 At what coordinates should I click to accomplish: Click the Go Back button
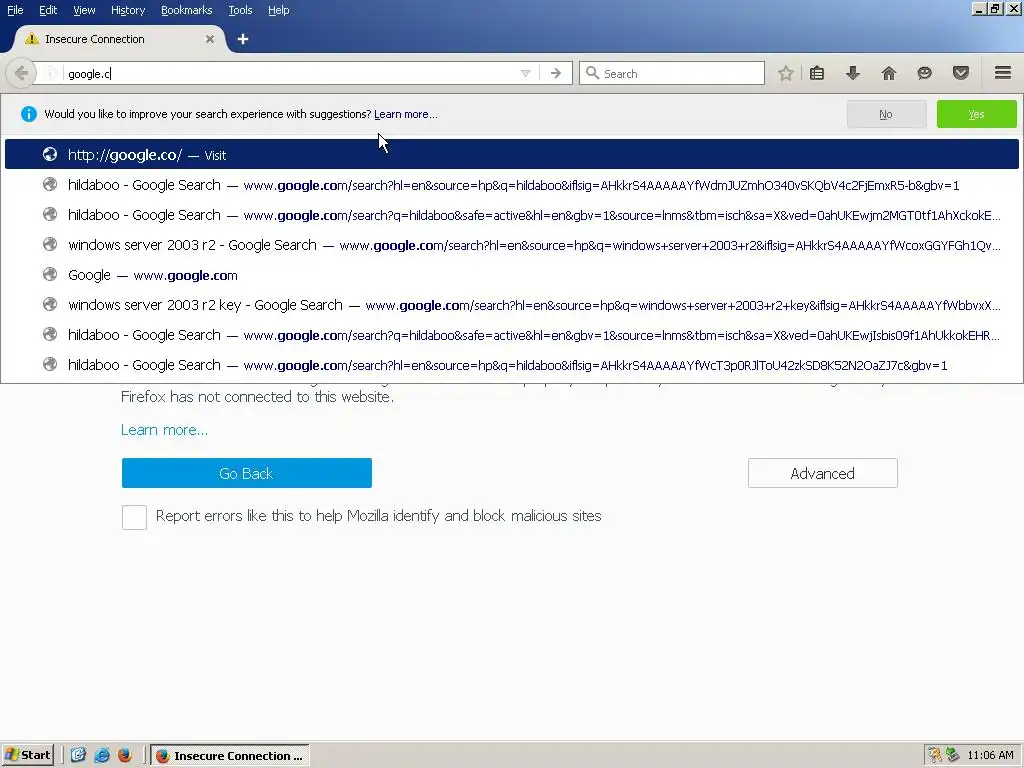click(x=247, y=473)
